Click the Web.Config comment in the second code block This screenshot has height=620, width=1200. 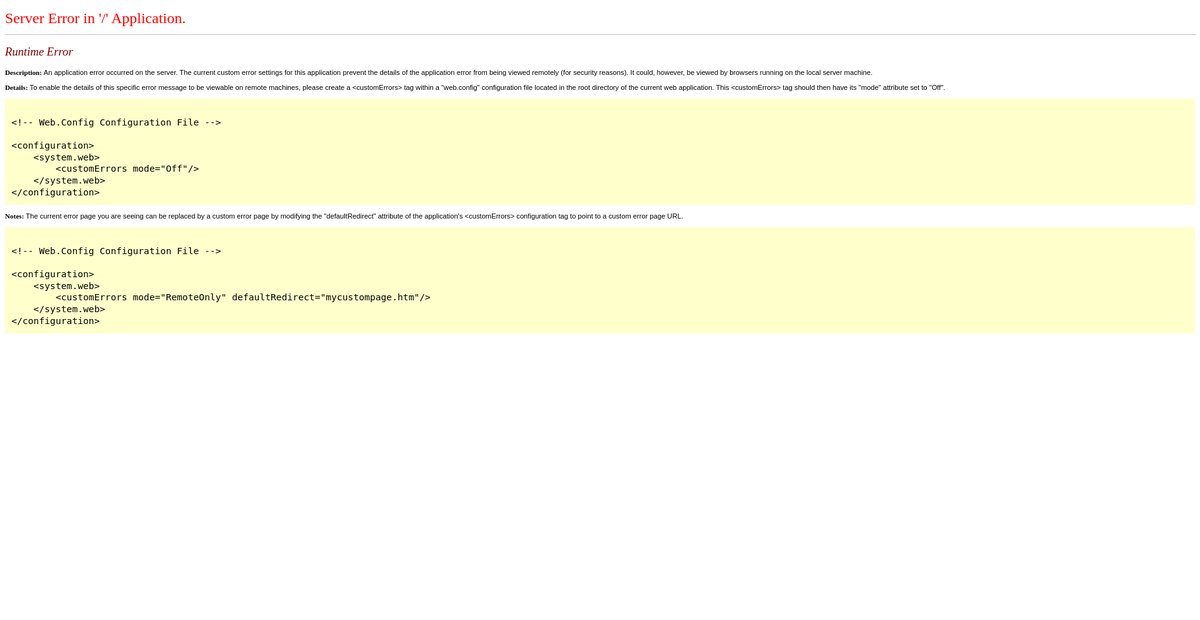[x=116, y=251]
